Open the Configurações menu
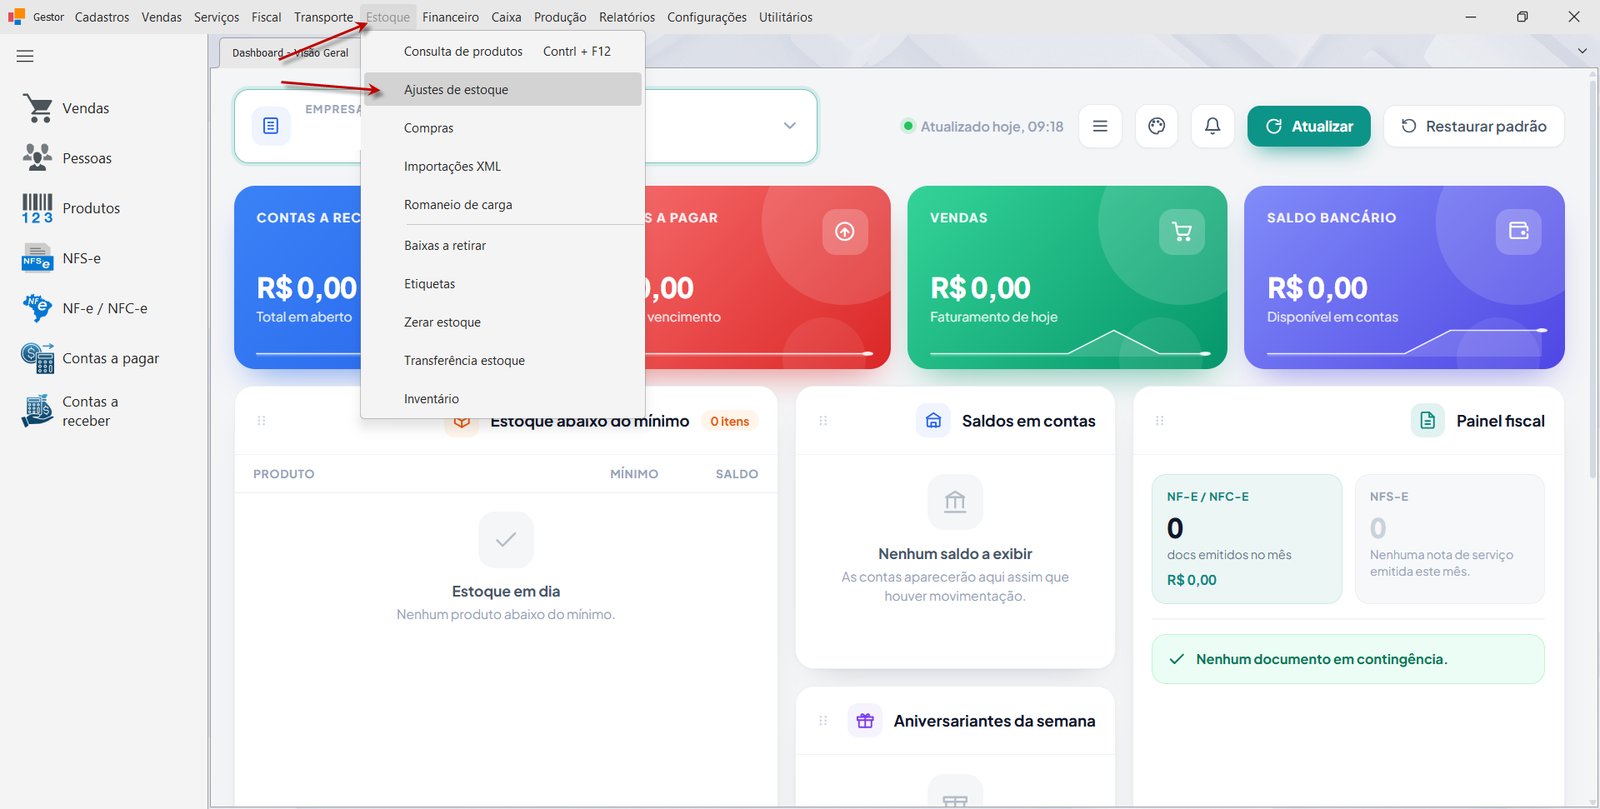The image size is (1600, 809). pos(707,17)
